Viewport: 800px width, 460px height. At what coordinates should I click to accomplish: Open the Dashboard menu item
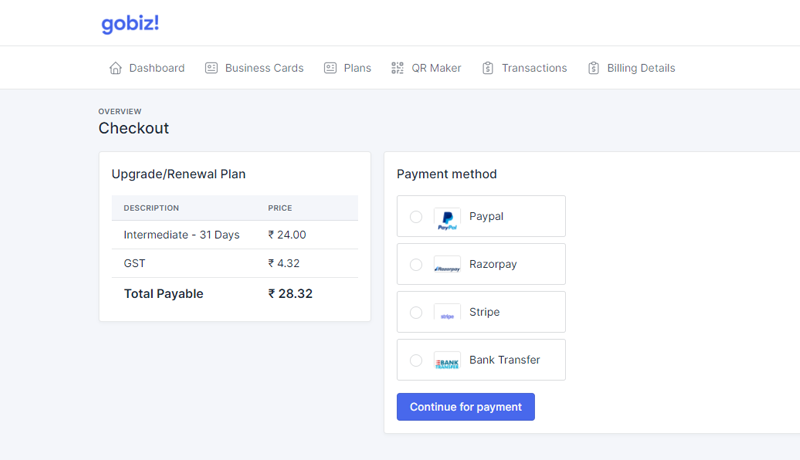[156, 68]
